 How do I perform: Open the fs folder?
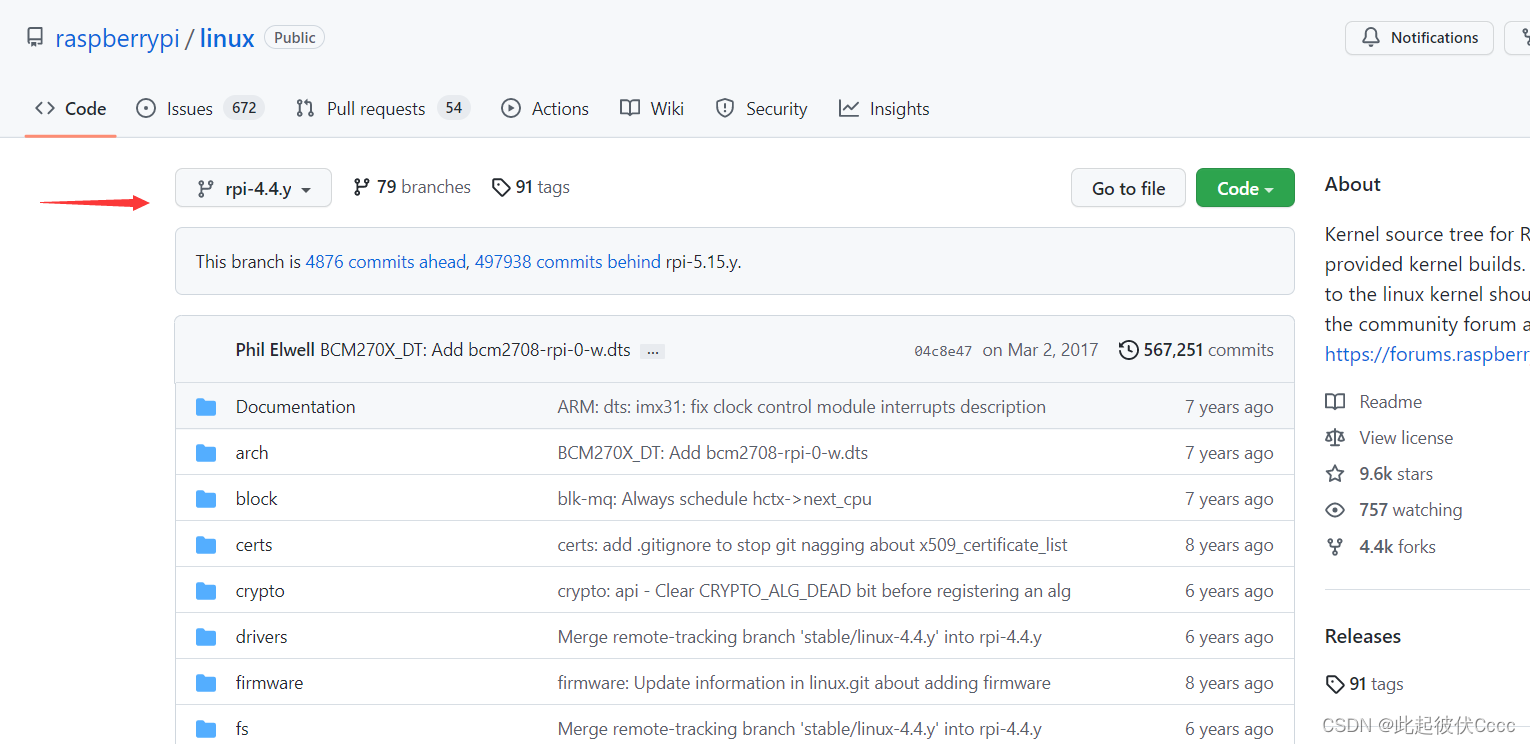[x=242, y=729]
